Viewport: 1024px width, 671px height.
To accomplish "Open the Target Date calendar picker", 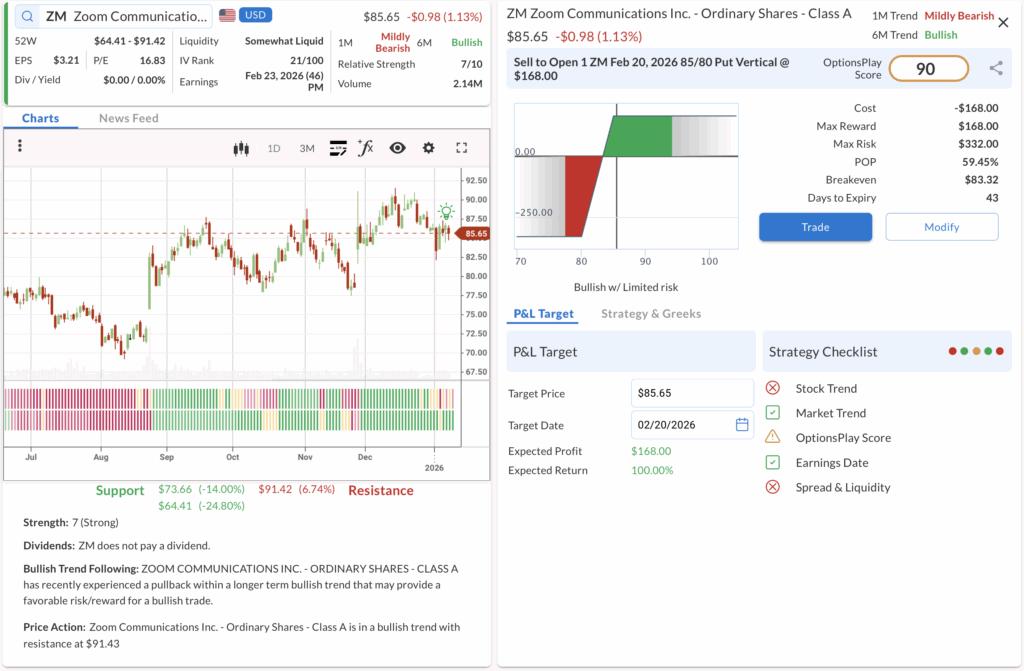I will (x=742, y=425).
